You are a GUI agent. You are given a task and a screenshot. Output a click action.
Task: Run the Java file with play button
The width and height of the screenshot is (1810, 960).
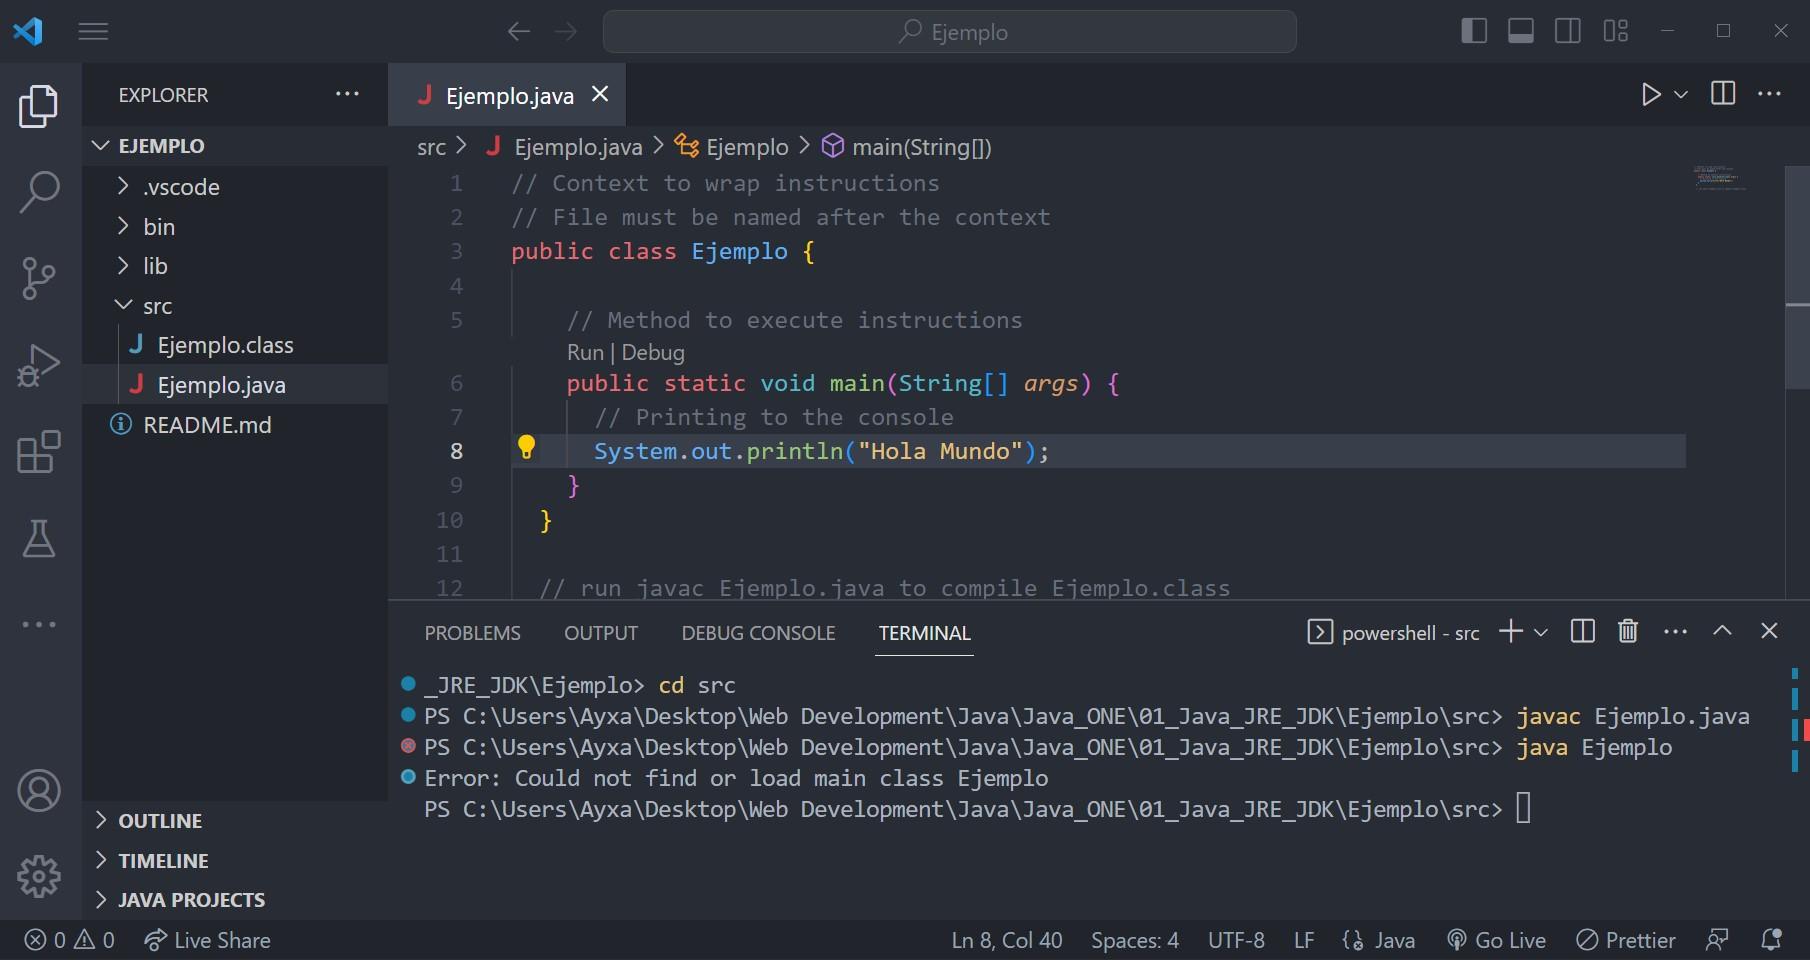point(1651,94)
